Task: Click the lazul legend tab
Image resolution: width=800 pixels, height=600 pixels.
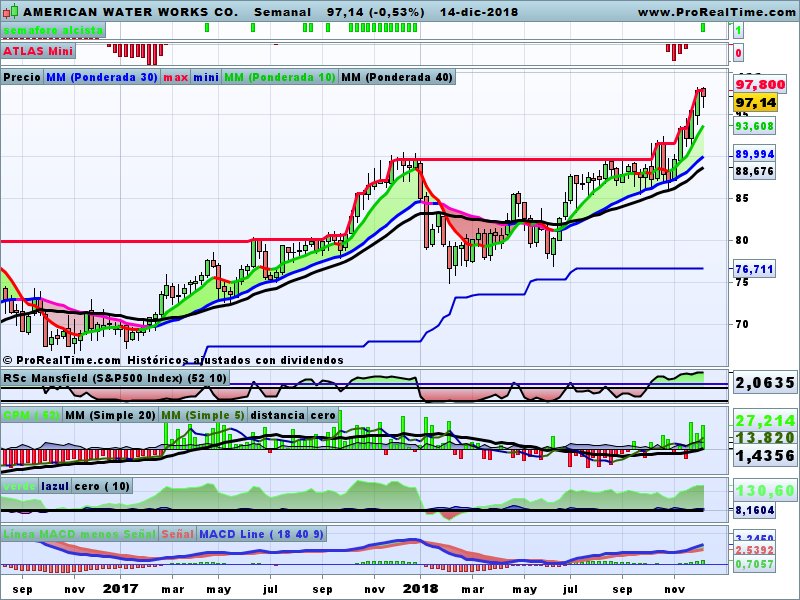Action: (x=55, y=486)
